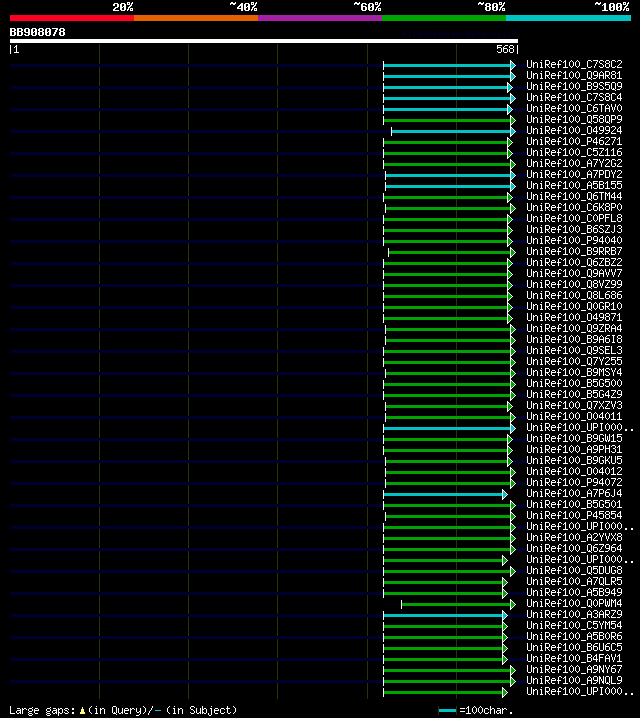The height and width of the screenshot is (718, 640).
Task: Select the UniRef100_O04011 label
Action: tap(574, 416)
